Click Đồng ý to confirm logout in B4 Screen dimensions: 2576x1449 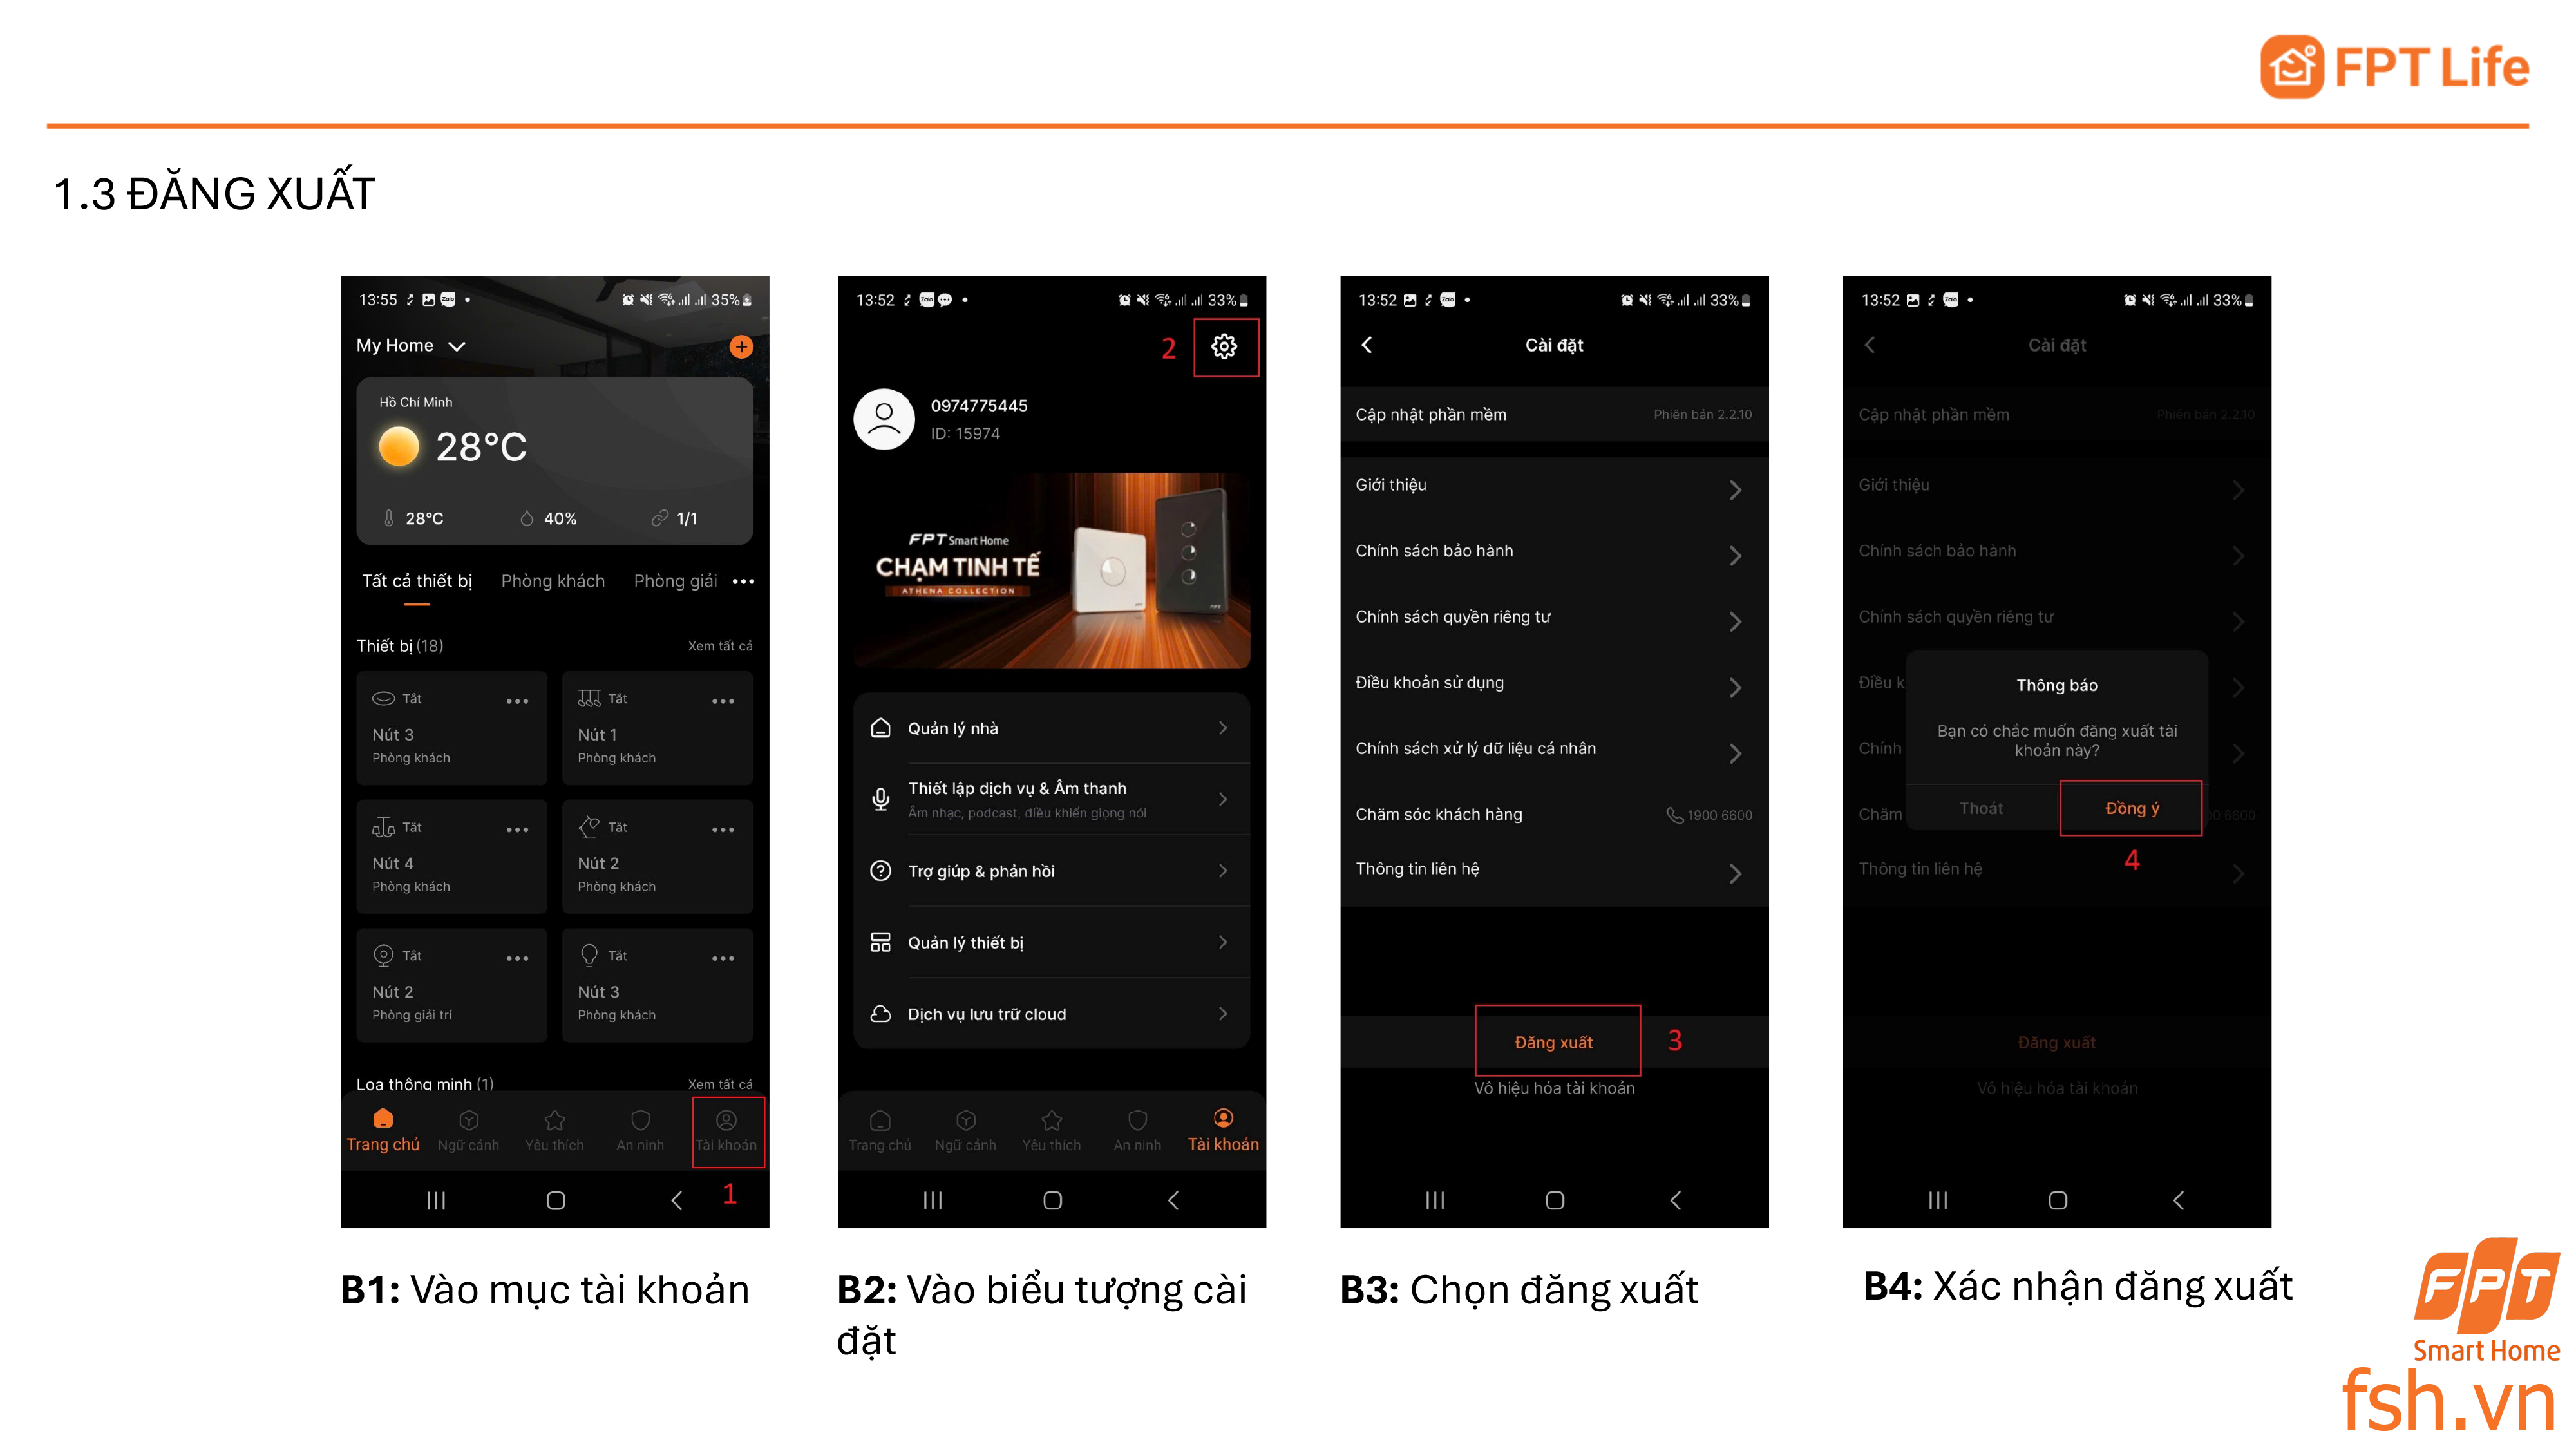(x=2130, y=808)
